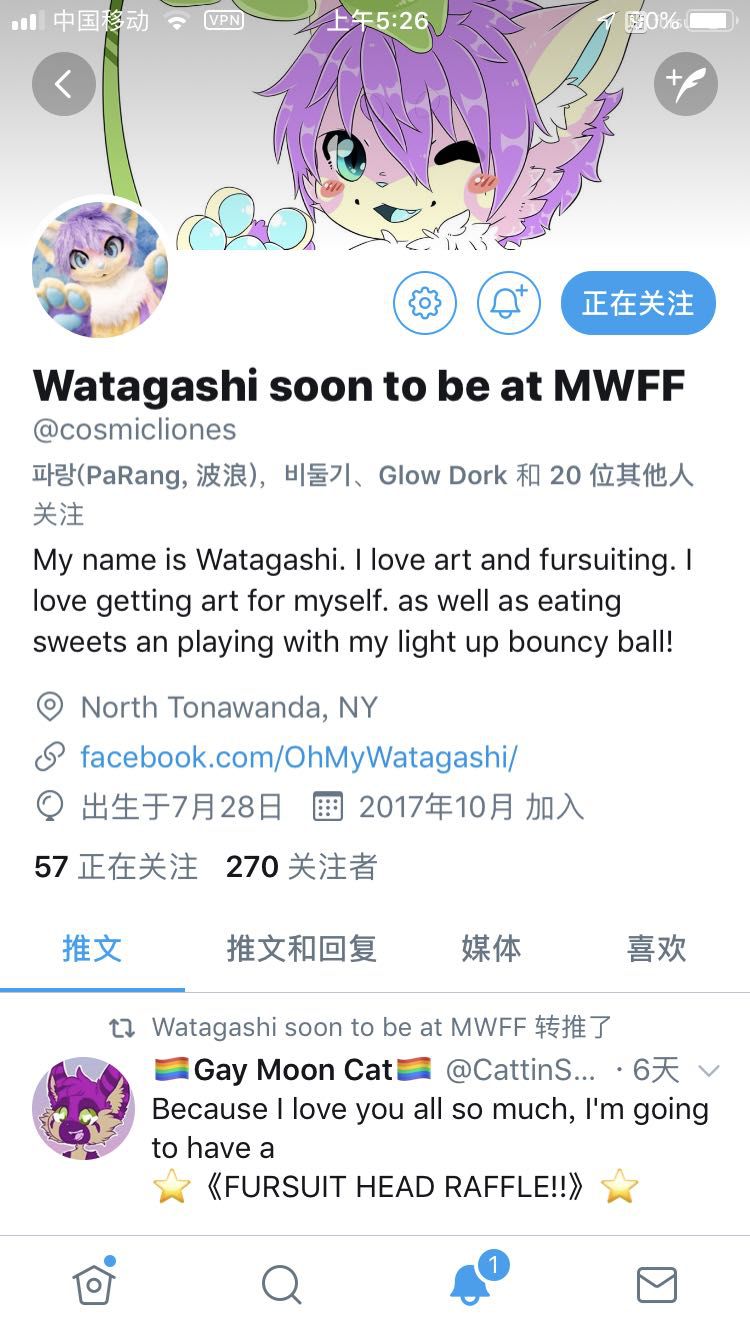
Task: Open the profile settings gear icon
Action: click(x=425, y=303)
